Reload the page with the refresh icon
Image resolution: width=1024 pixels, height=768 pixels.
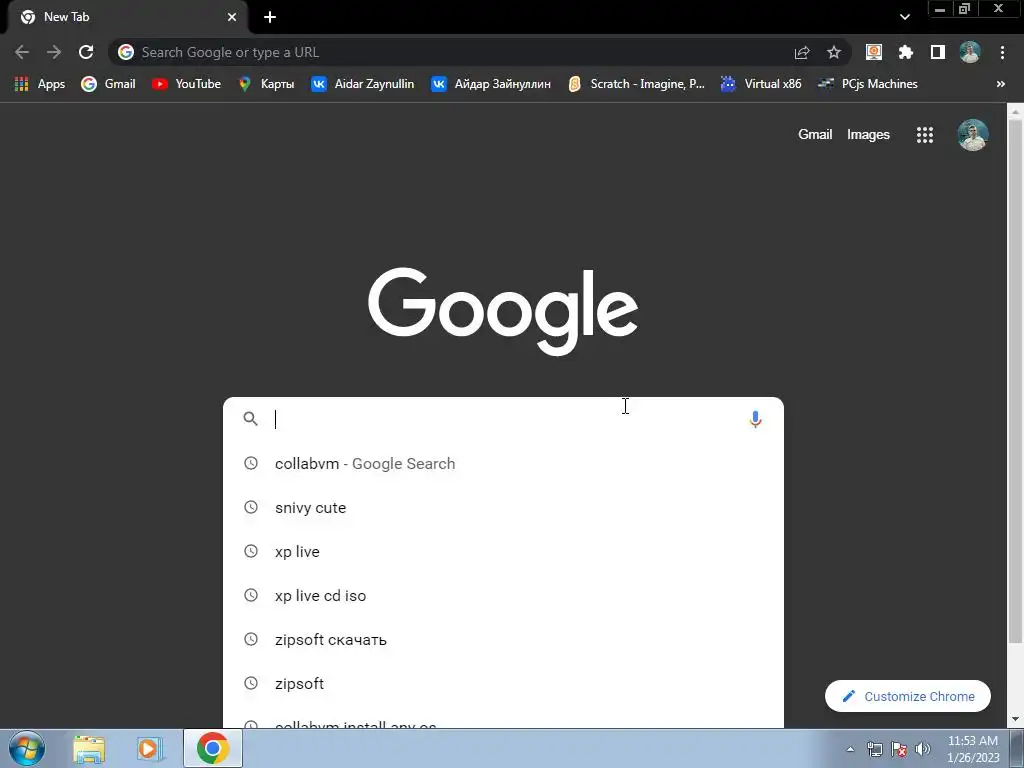(86, 52)
